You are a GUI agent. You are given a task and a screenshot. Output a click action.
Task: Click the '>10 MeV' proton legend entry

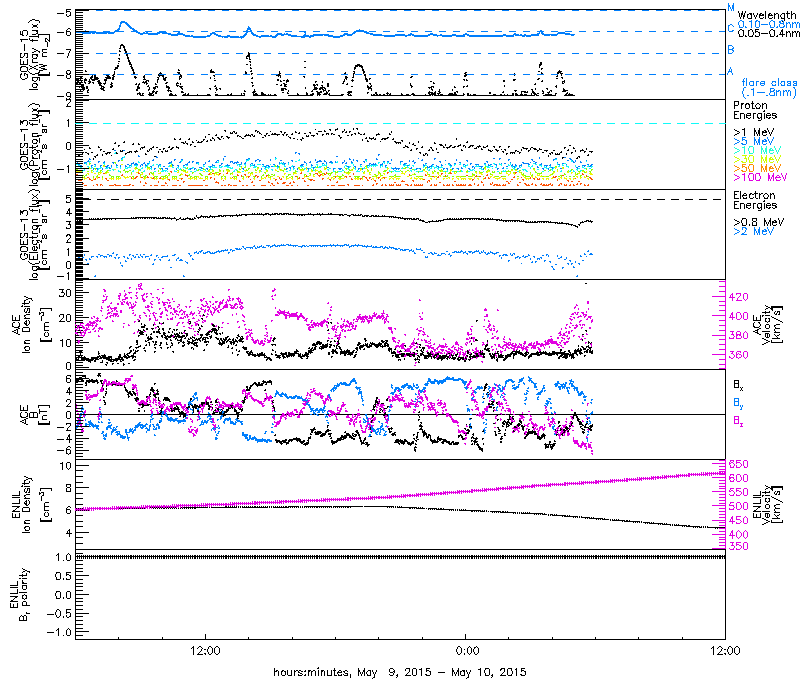tap(757, 150)
